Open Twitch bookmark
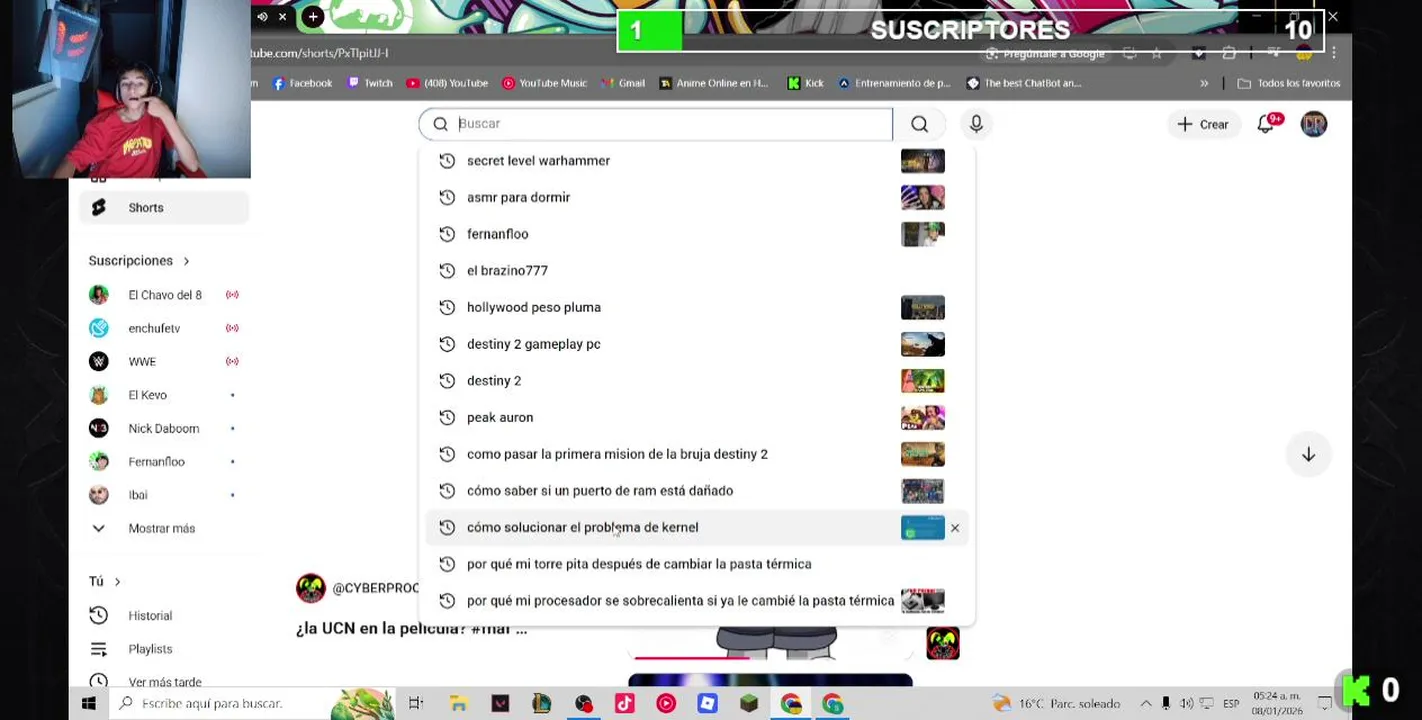Viewport: 1422px width, 720px height. (x=370, y=83)
